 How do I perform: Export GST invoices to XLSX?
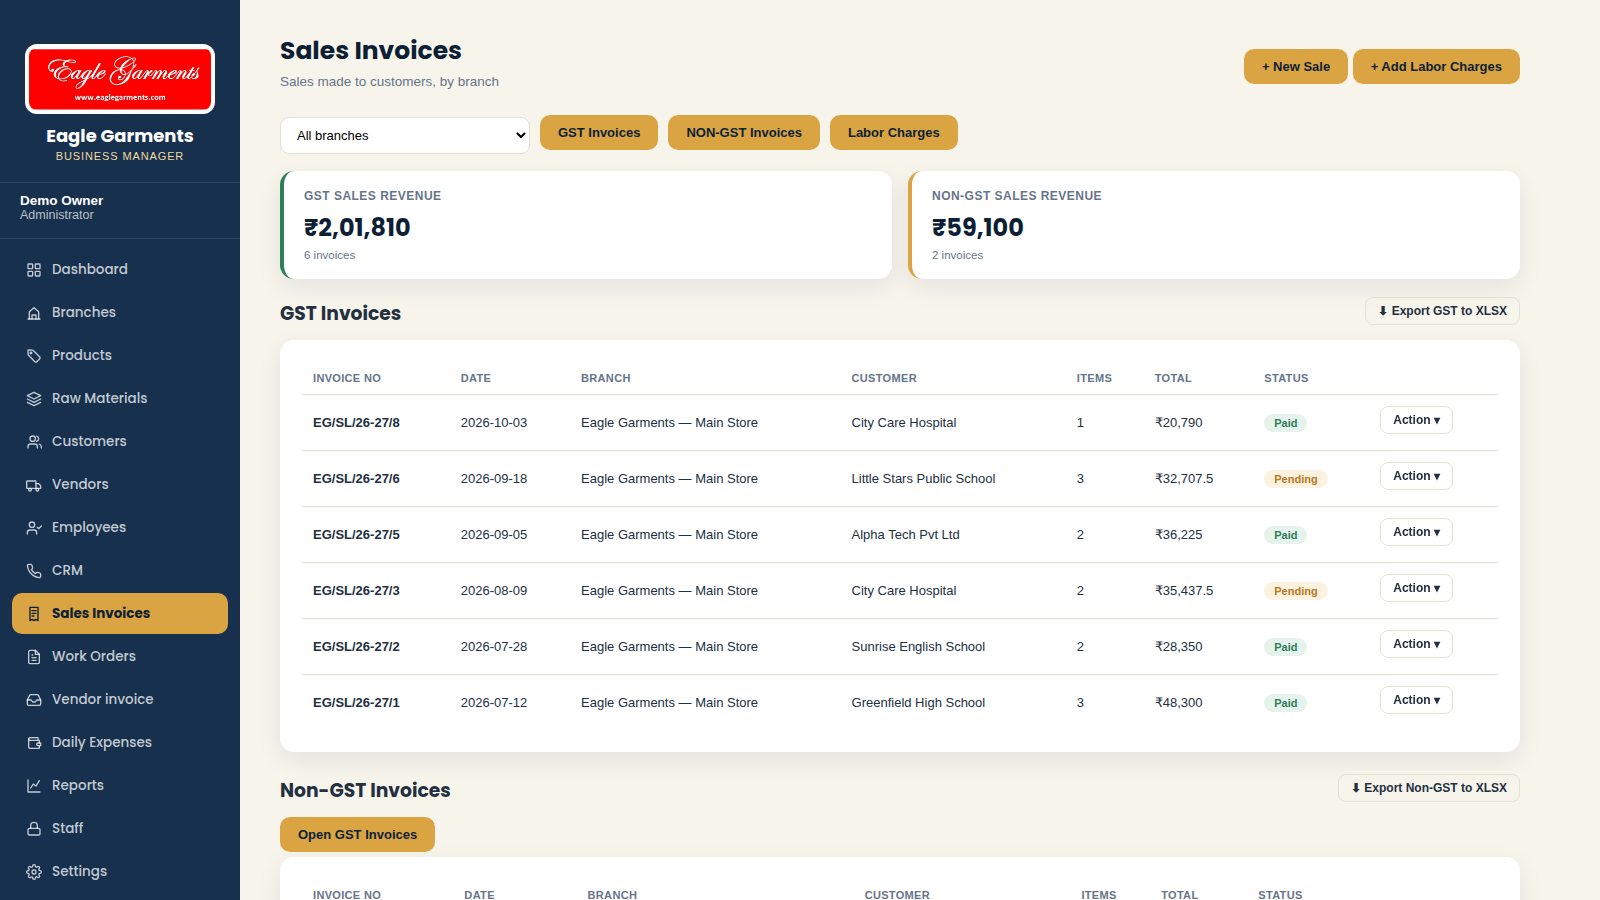pyautogui.click(x=1442, y=311)
